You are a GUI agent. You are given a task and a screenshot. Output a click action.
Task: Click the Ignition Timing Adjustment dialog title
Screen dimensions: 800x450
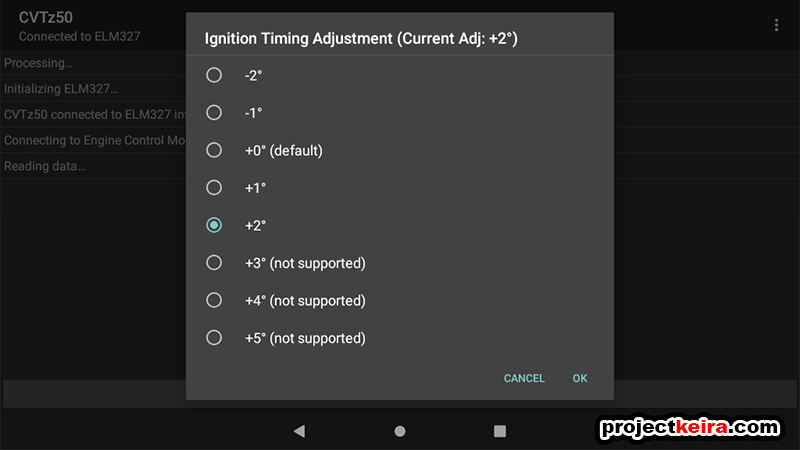pos(361,39)
